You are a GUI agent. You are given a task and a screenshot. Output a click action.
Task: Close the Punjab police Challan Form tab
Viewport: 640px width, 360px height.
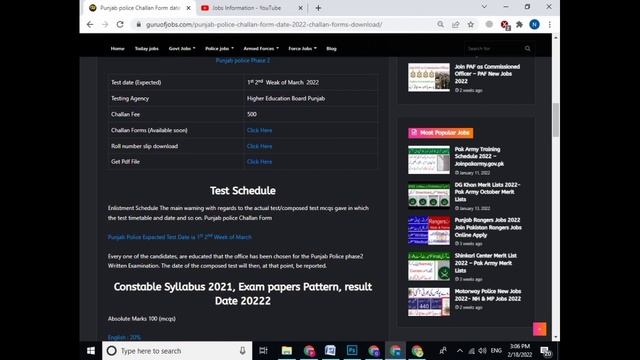(189, 8)
